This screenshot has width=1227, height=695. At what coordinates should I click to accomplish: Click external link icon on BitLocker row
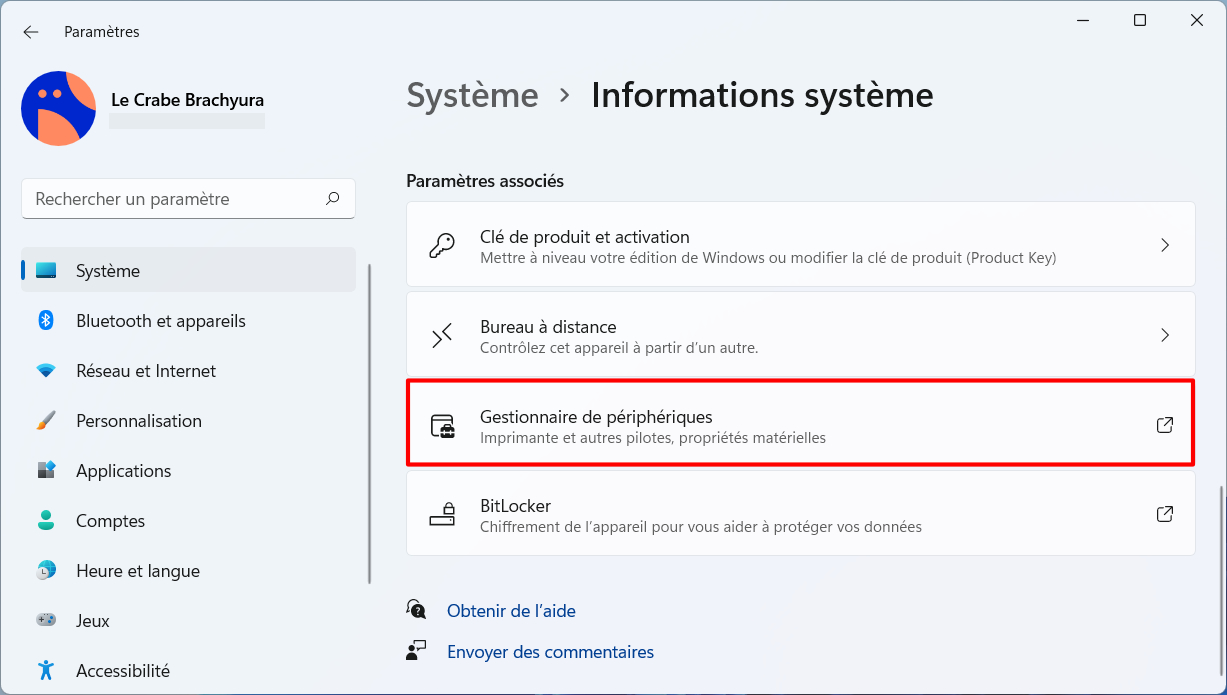[x=1165, y=514]
